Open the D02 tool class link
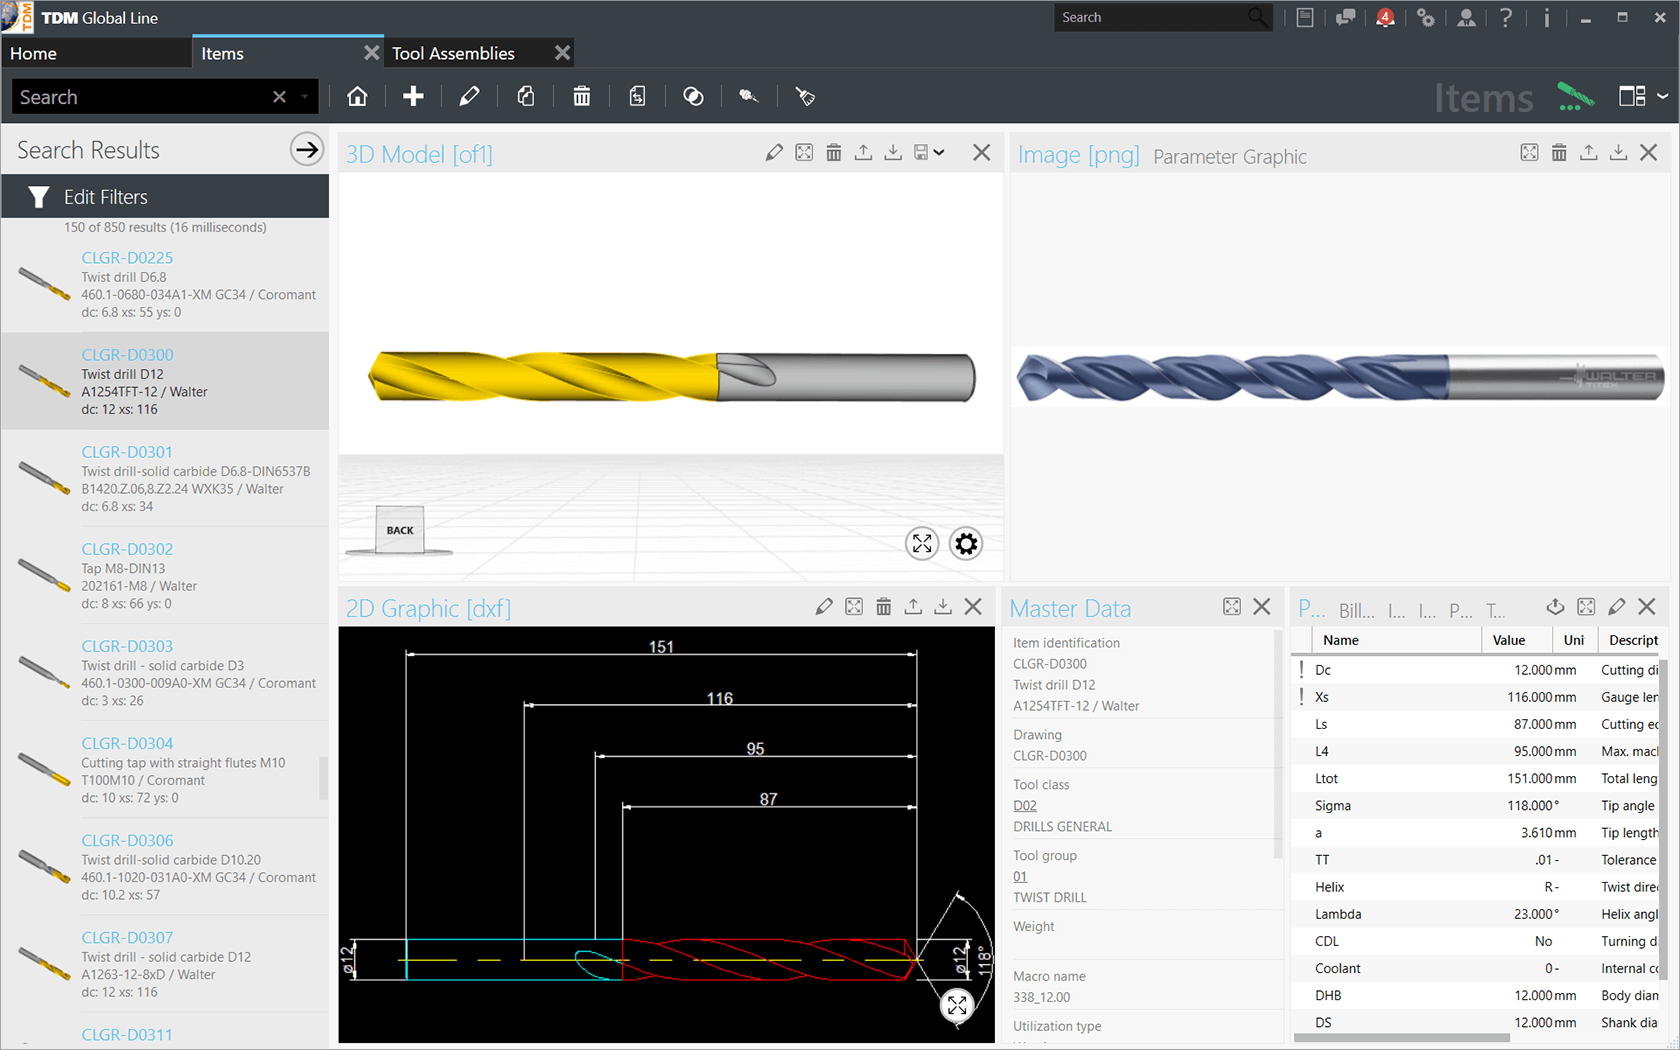Screen dimensions: 1680x1050 (x=1025, y=806)
